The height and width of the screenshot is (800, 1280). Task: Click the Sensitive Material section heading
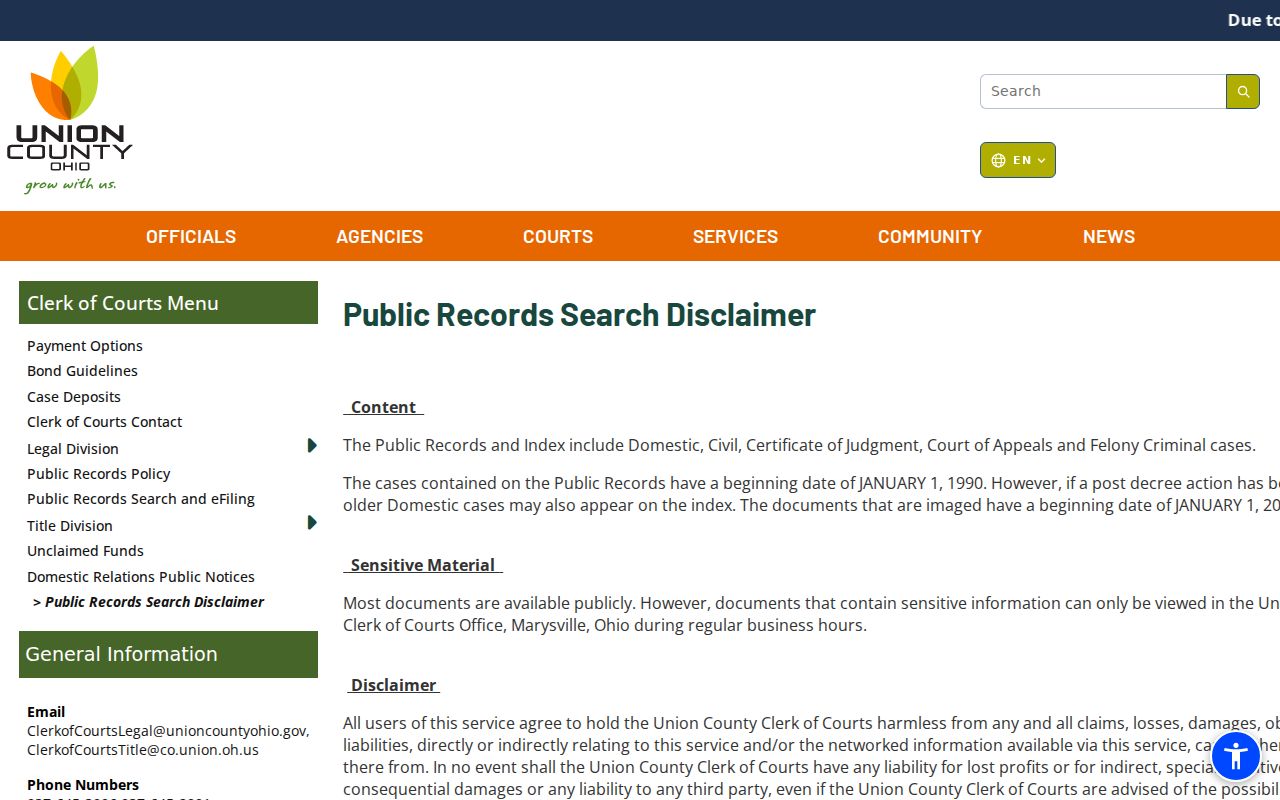[423, 565]
